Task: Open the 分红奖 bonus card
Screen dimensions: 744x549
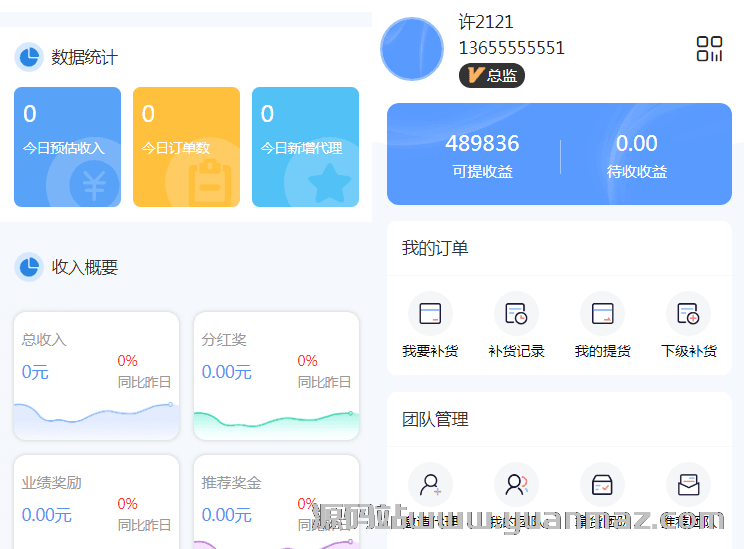Action: [276, 376]
